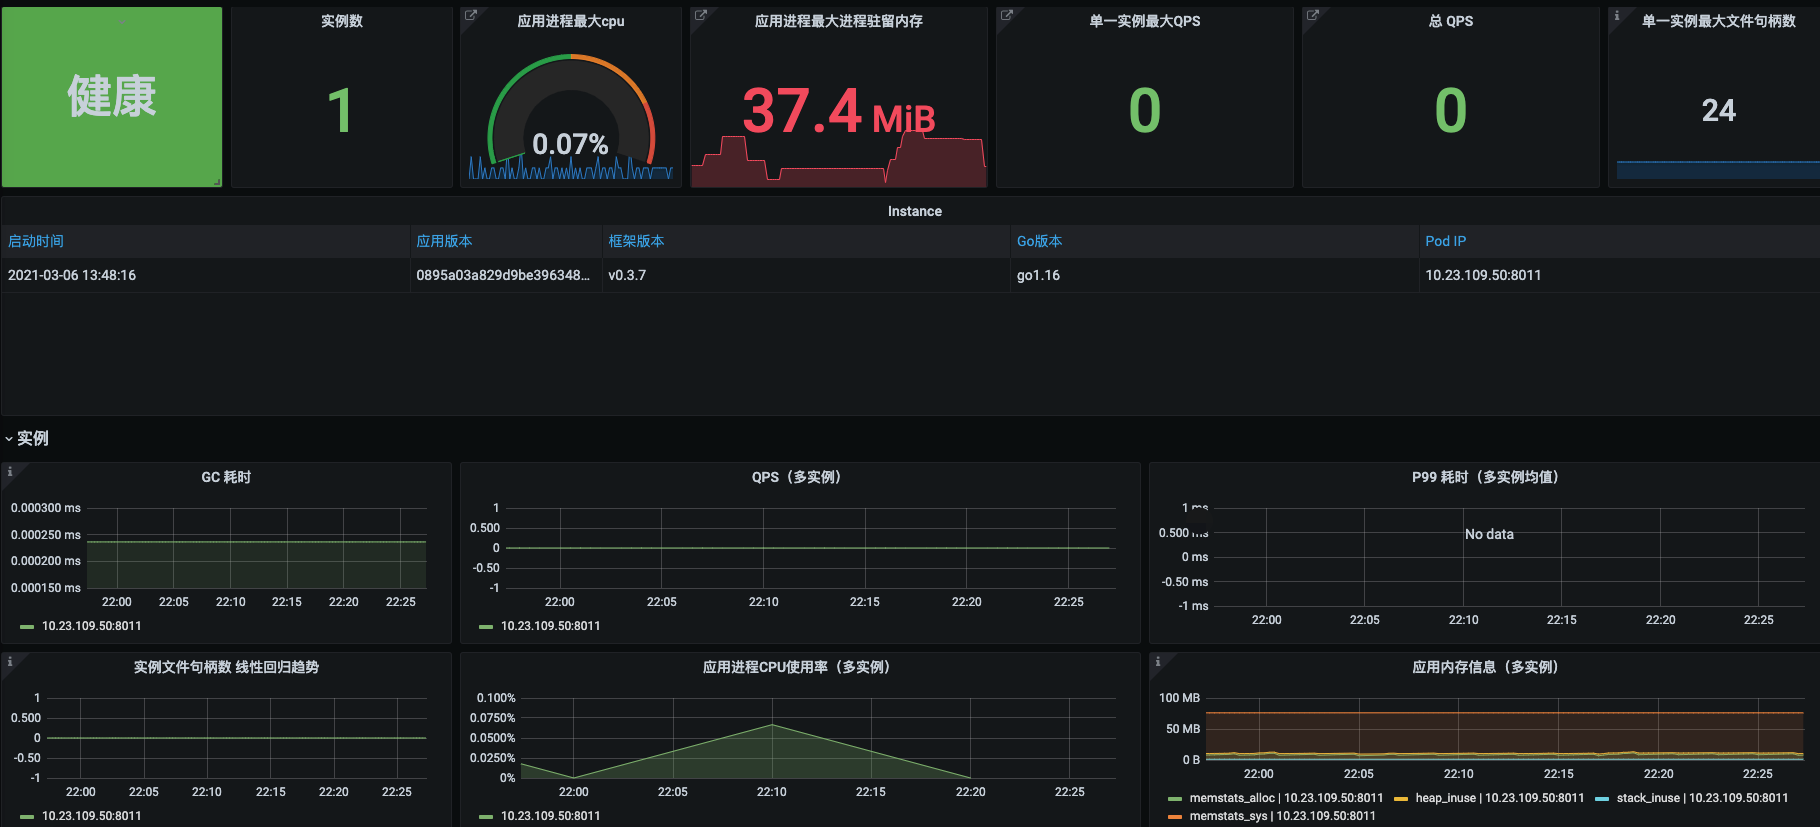
Task: Click 框架版本 column header
Action: coord(636,241)
